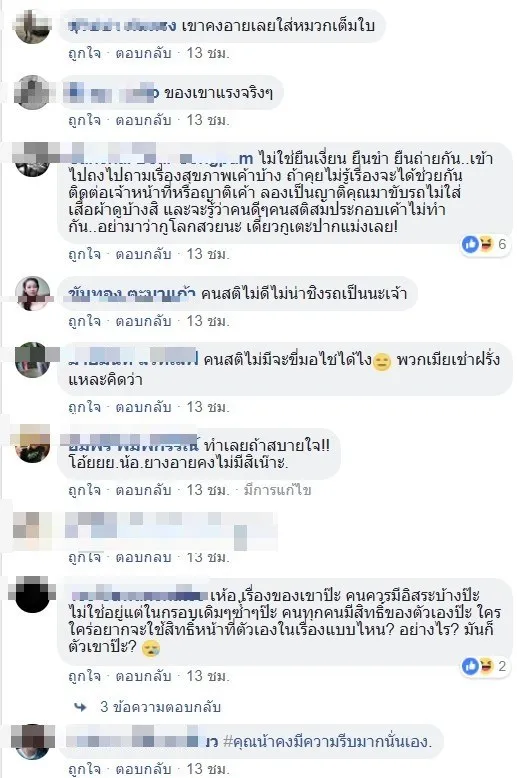Open the มีการแก้ไข edit history link
Screen dimensions: 517x778
[277, 490]
